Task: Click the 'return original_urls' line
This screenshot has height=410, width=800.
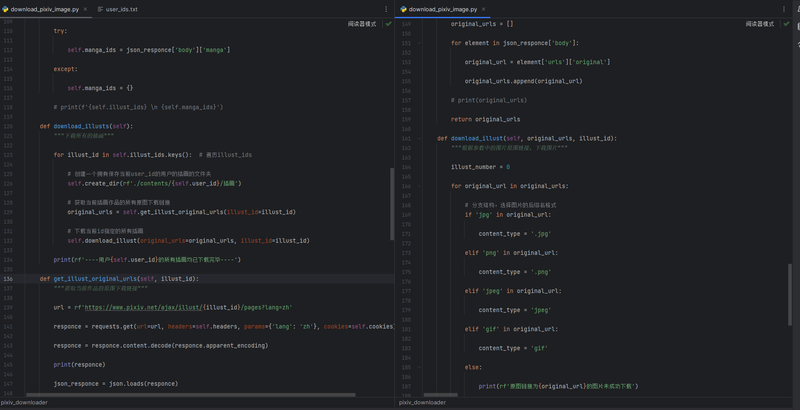Action: (x=486, y=119)
